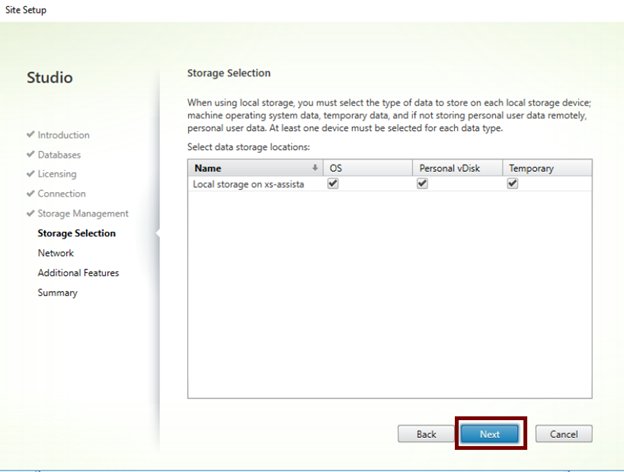Uncheck the OS checkbox for local storage
Screen dimensions: 624x472
pos(333,183)
